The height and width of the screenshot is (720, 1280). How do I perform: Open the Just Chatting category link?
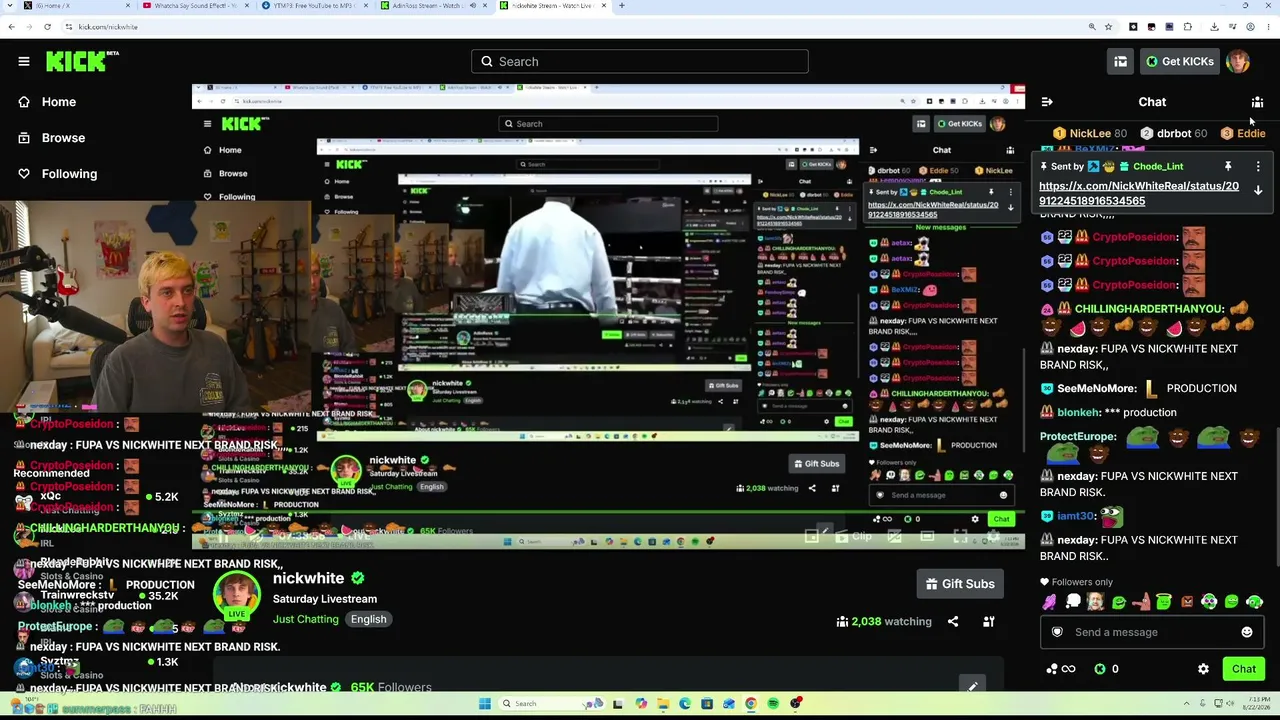click(306, 619)
